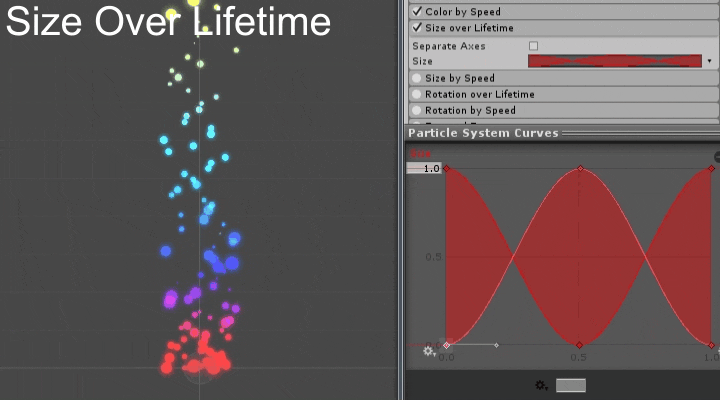Collapse the Size over Lifetime header
The height and width of the screenshot is (400, 720).
pyautogui.click(x=564, y=28)
